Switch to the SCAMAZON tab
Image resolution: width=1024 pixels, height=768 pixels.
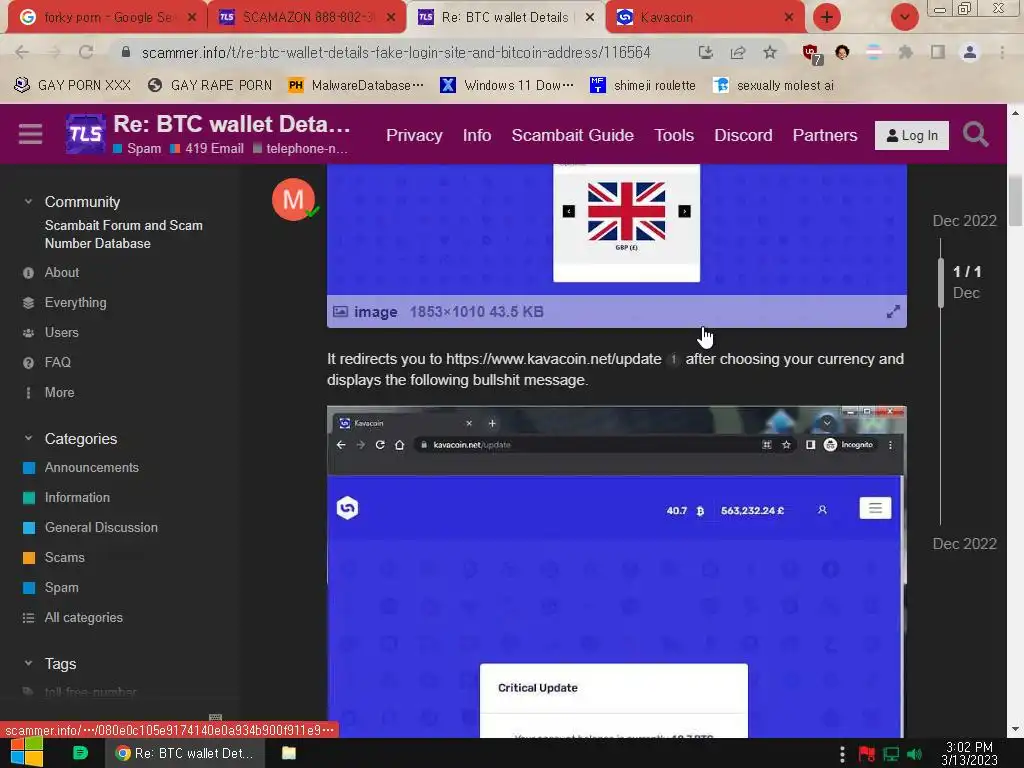click(308, 17)
